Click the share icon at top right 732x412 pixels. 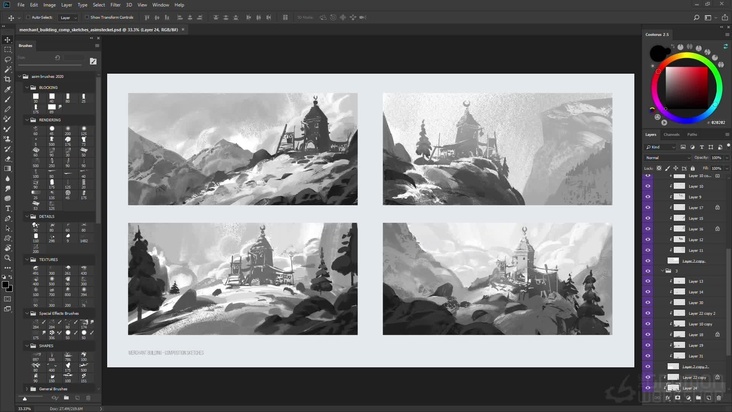coord(725,18)
